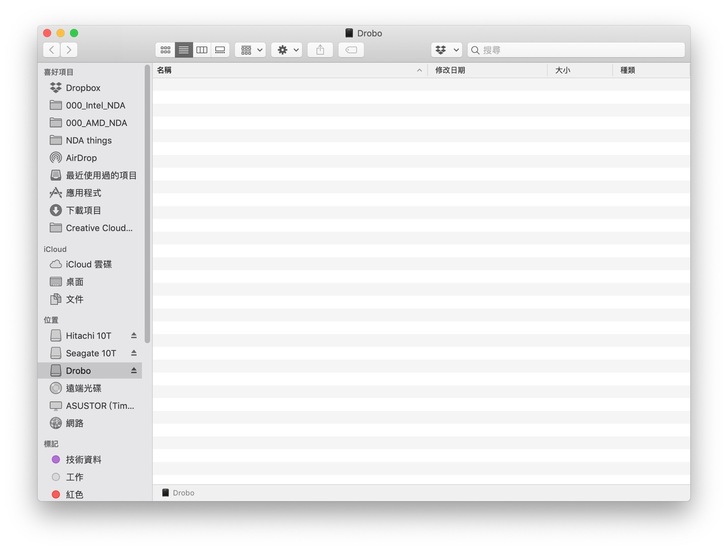Viewport: 728px width, 551px height.
Task: Open Dropbox in the sidebar
Action: [x=90, y=88]
